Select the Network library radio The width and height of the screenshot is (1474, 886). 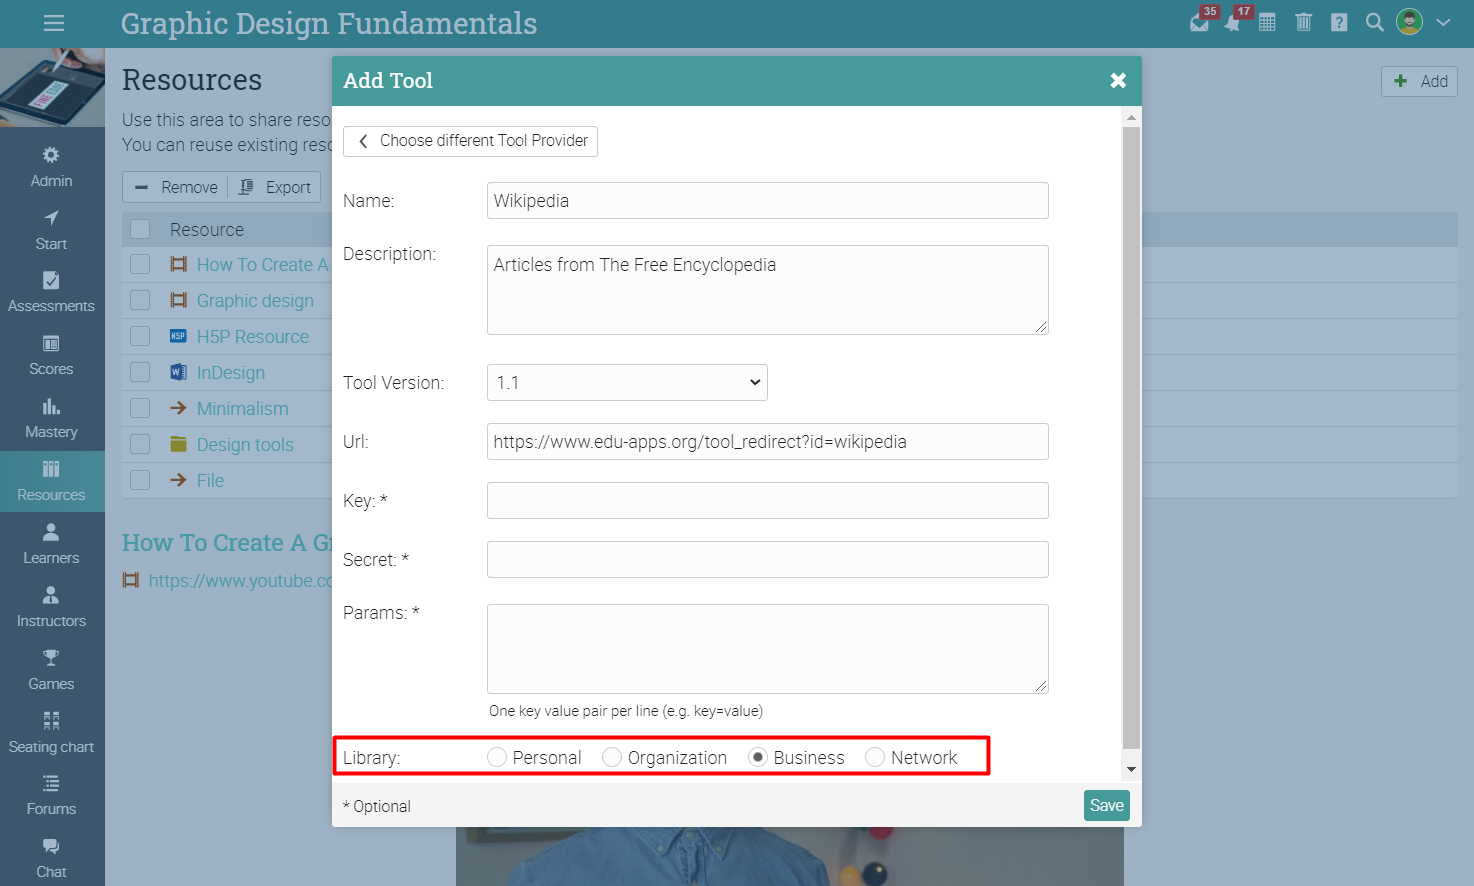click(875, 757)
